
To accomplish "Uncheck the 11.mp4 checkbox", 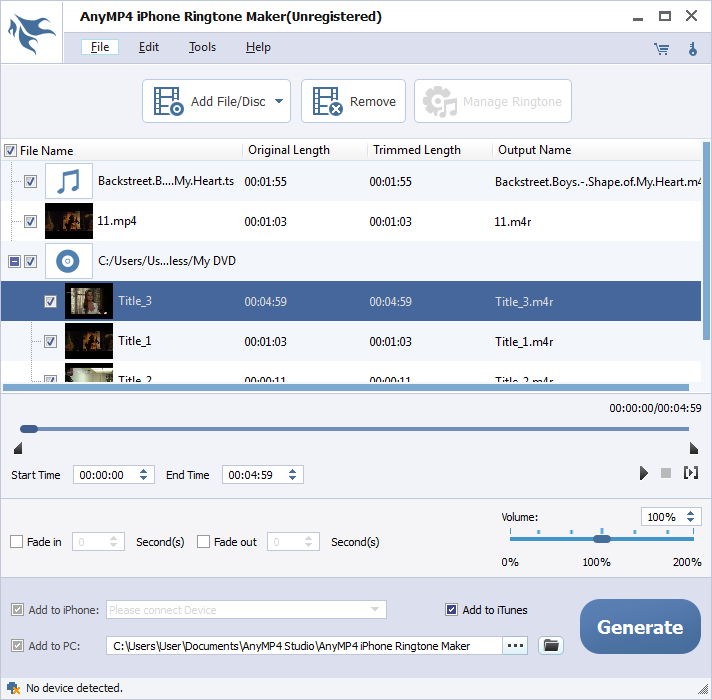I will point(30,222).
